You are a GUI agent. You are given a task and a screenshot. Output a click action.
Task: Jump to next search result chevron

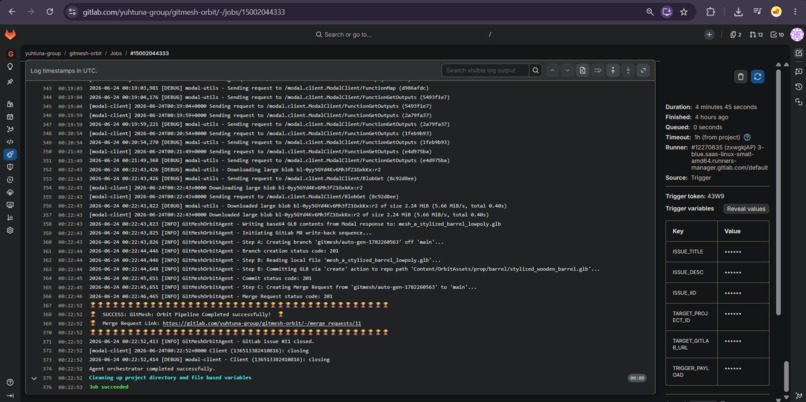click(567, 70)
